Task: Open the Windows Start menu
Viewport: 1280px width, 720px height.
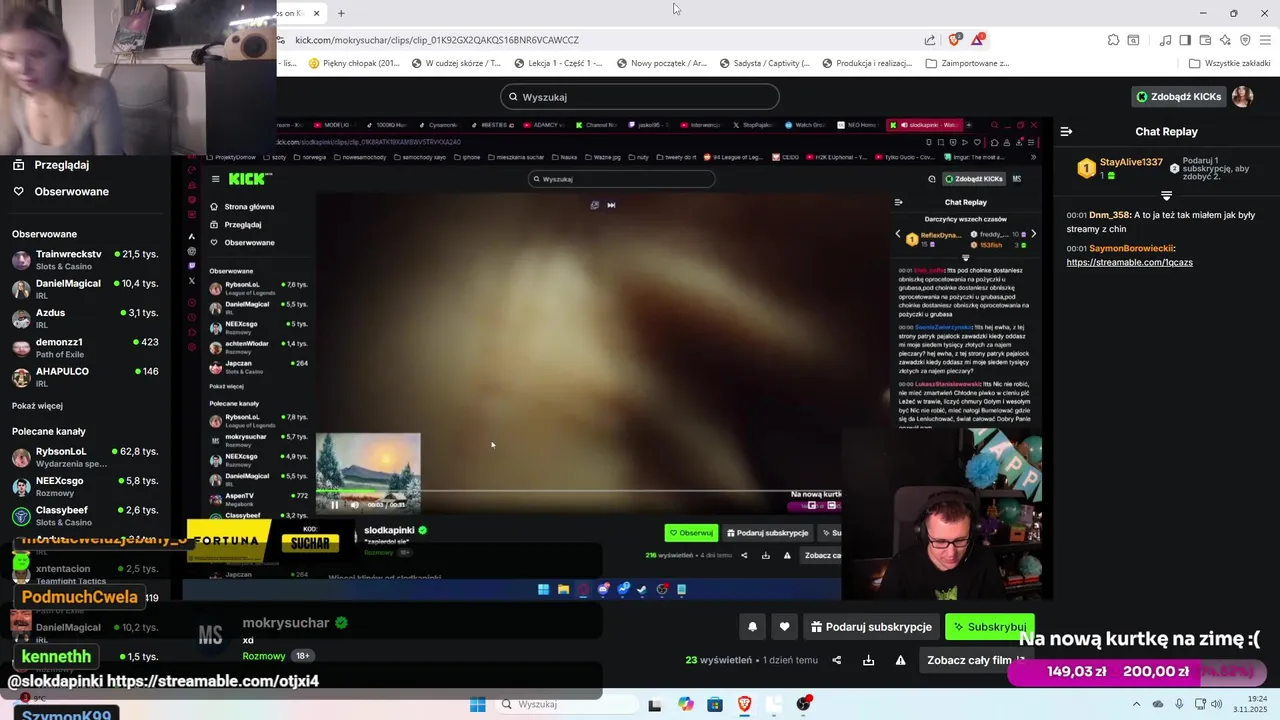Action: point(478,704)
